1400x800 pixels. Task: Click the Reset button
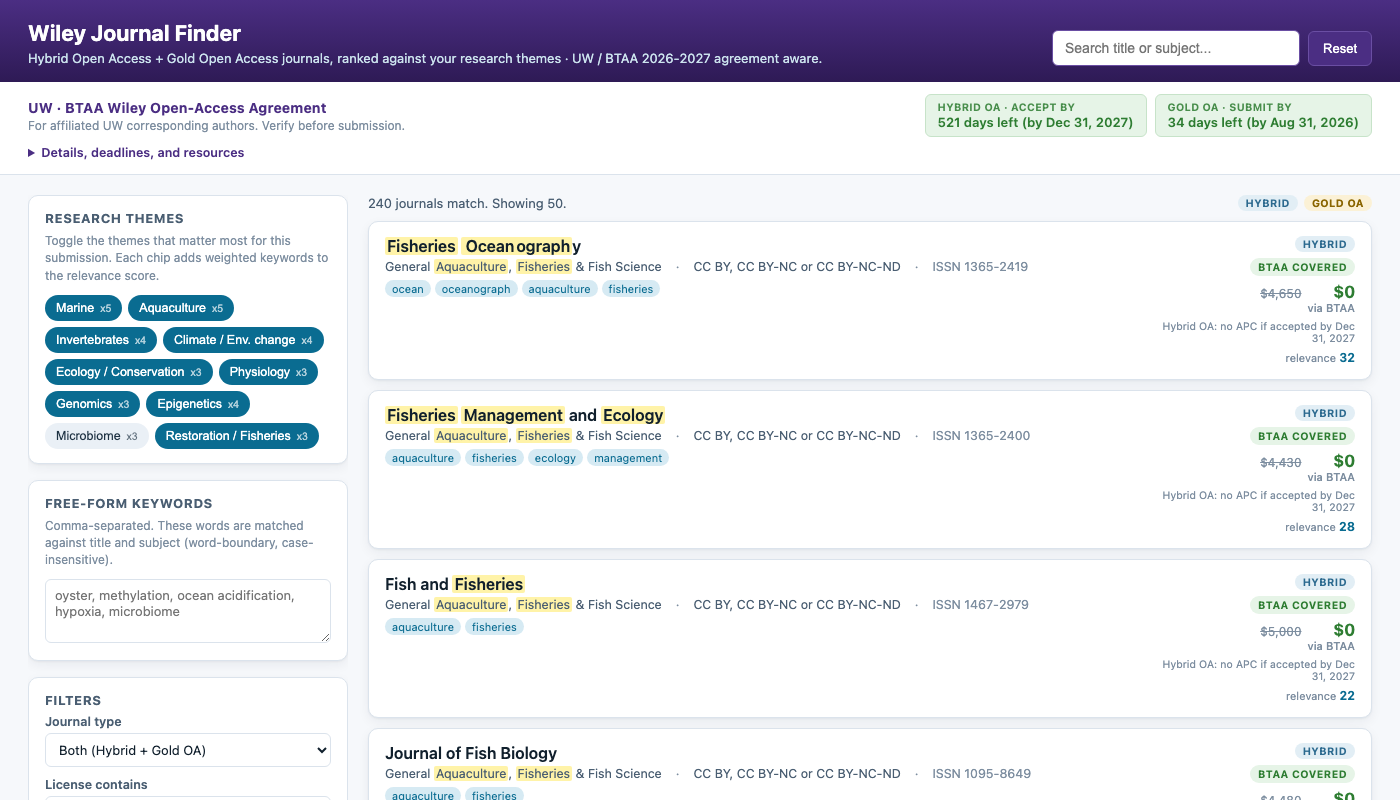tap(1340, 48)
